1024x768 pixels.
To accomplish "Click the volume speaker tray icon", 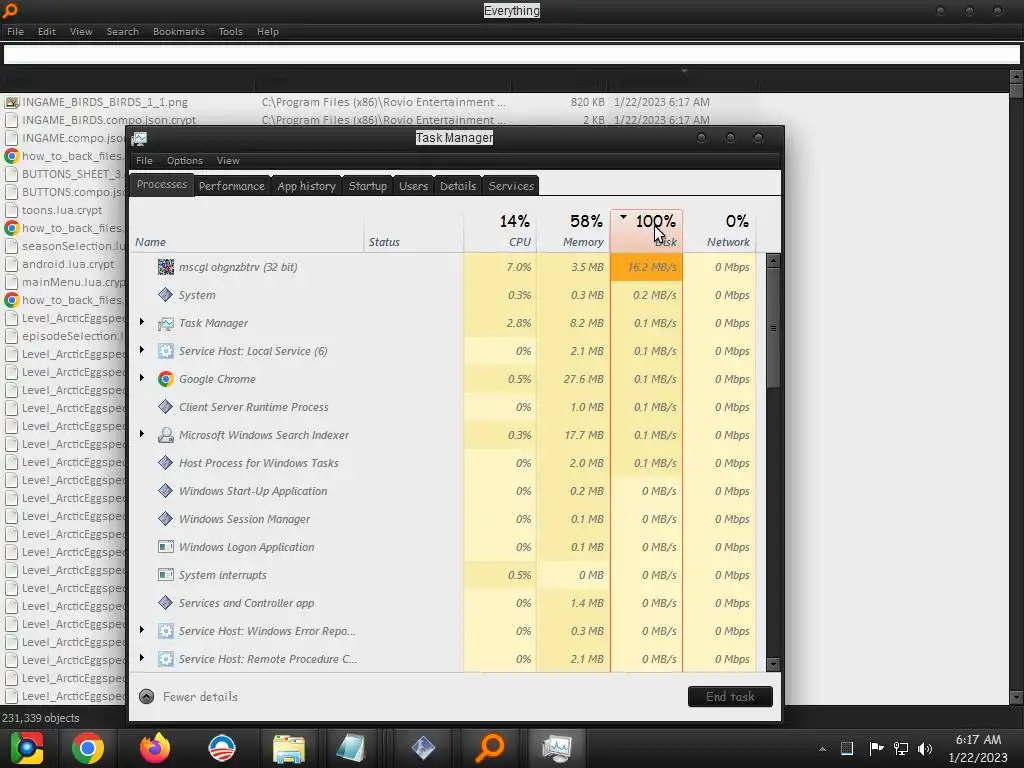I will click(924, 748).
